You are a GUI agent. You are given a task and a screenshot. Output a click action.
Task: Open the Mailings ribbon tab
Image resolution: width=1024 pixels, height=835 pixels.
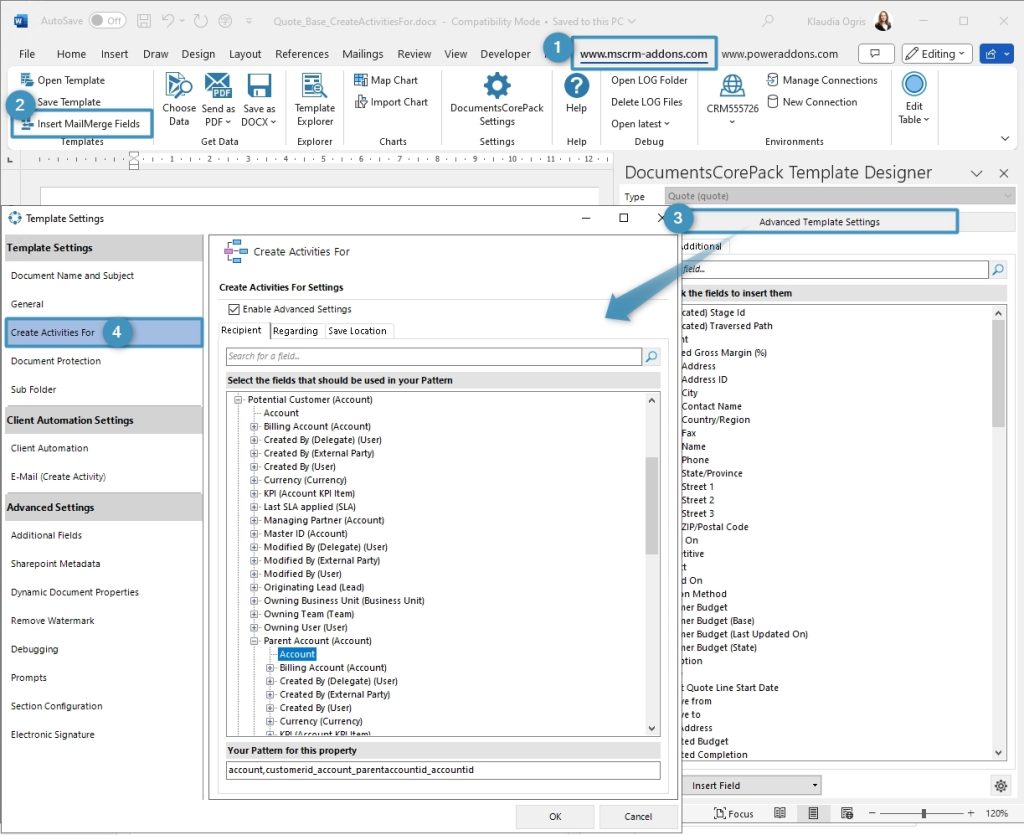tap(362, 54)
